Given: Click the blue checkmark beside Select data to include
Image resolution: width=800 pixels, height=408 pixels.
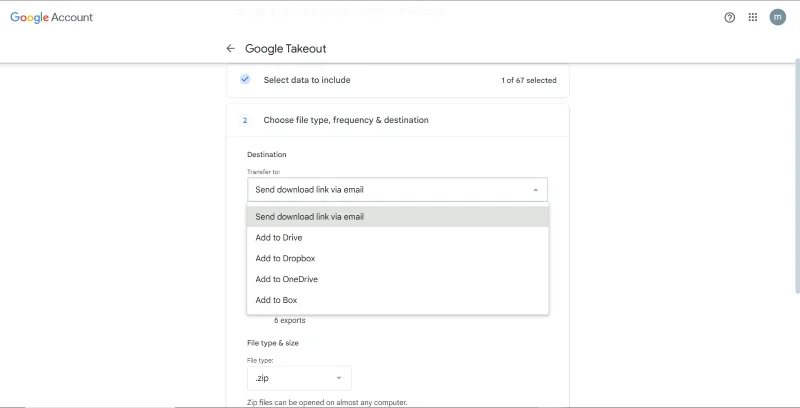Looking at the screenshot, I should (245, 80).
